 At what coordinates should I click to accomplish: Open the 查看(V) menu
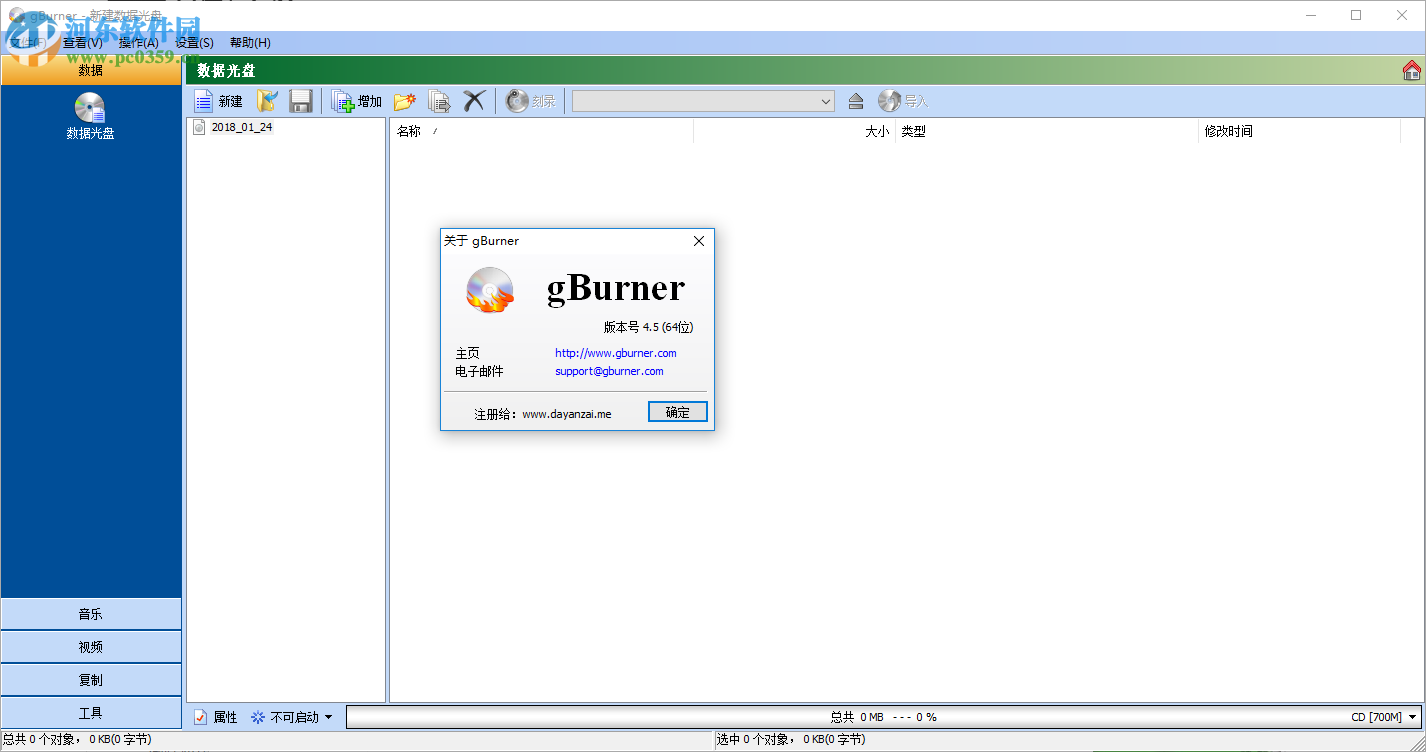coord(82,43)
